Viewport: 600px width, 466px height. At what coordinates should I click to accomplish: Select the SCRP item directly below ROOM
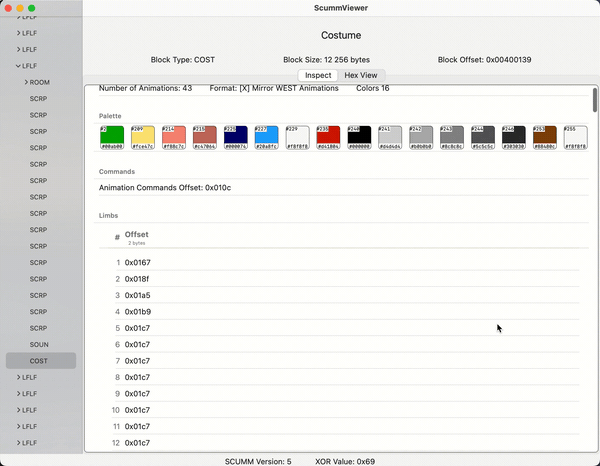38,99
